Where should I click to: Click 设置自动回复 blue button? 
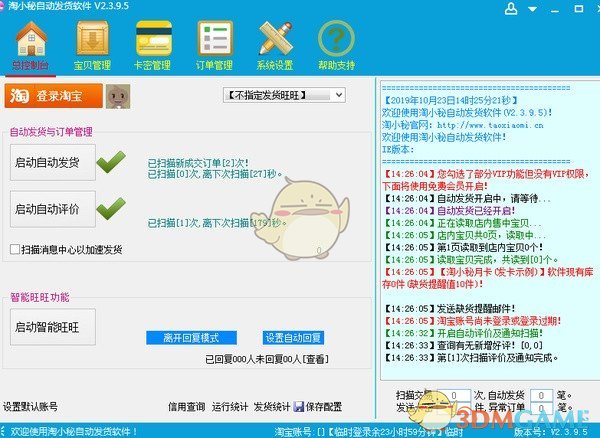click(293, 338)
